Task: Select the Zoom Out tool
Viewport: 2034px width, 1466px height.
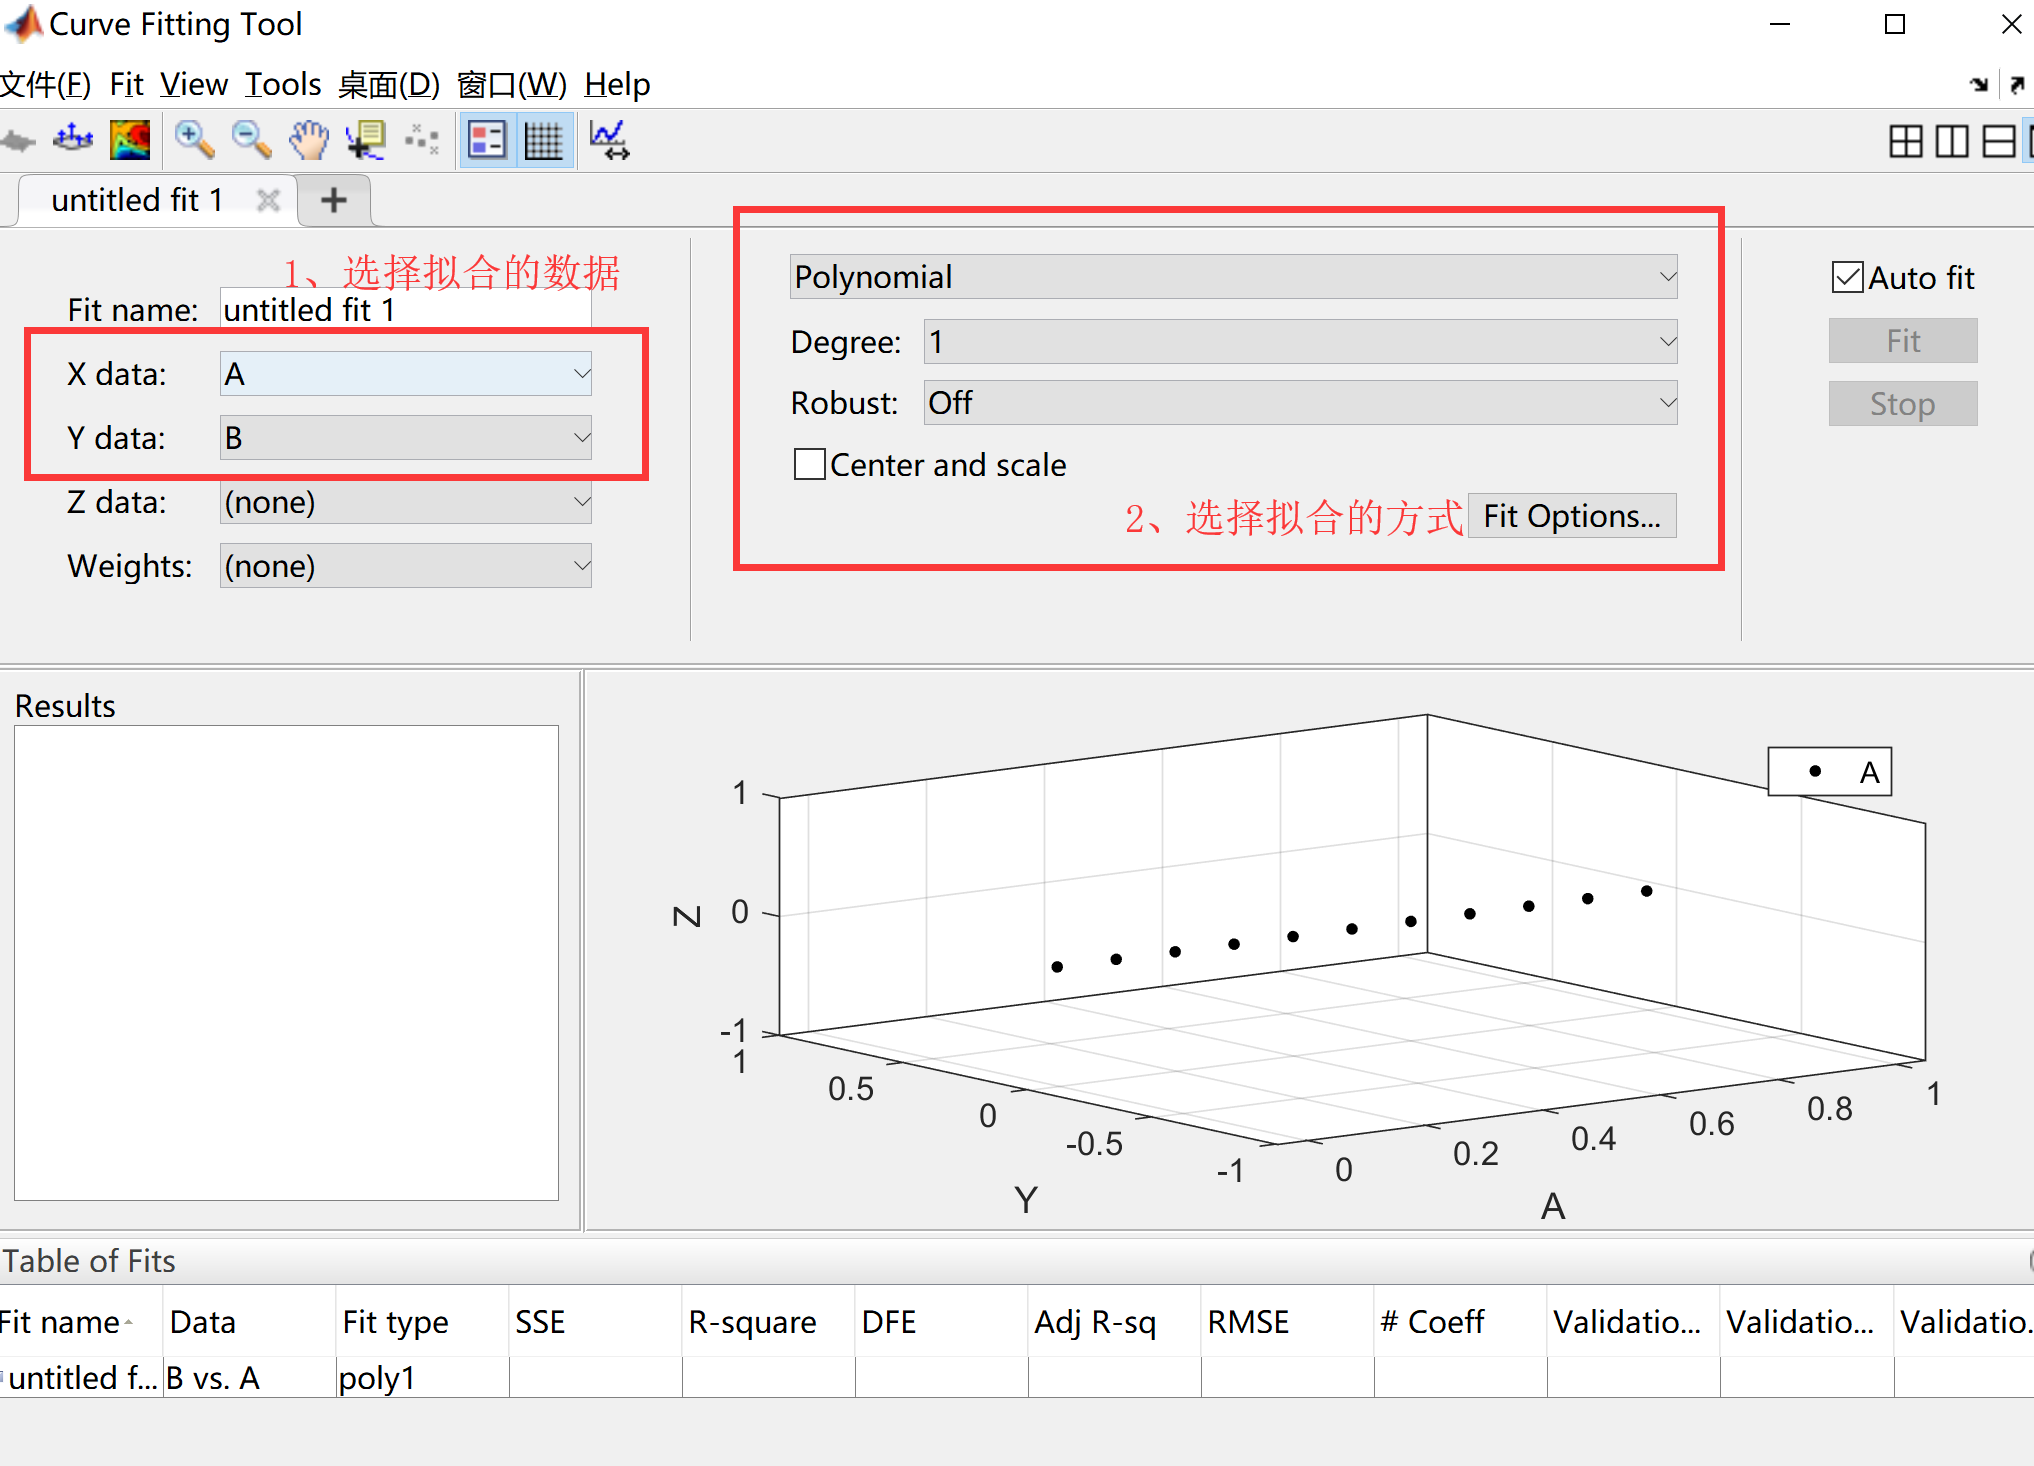Action: coord(251,140)
